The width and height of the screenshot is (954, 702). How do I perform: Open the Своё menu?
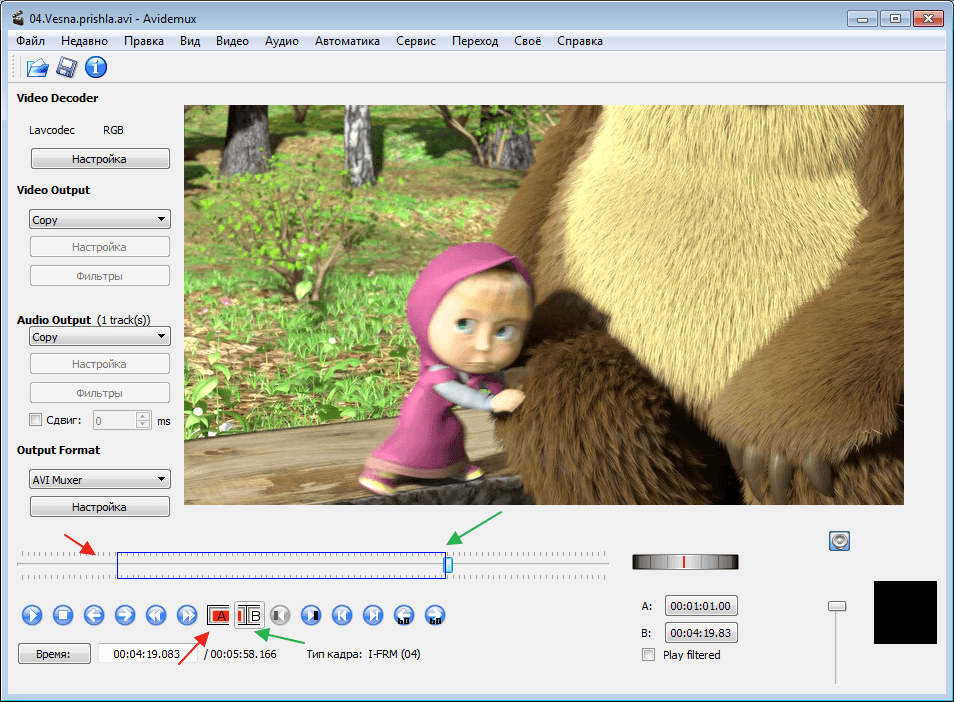point(527,41)
